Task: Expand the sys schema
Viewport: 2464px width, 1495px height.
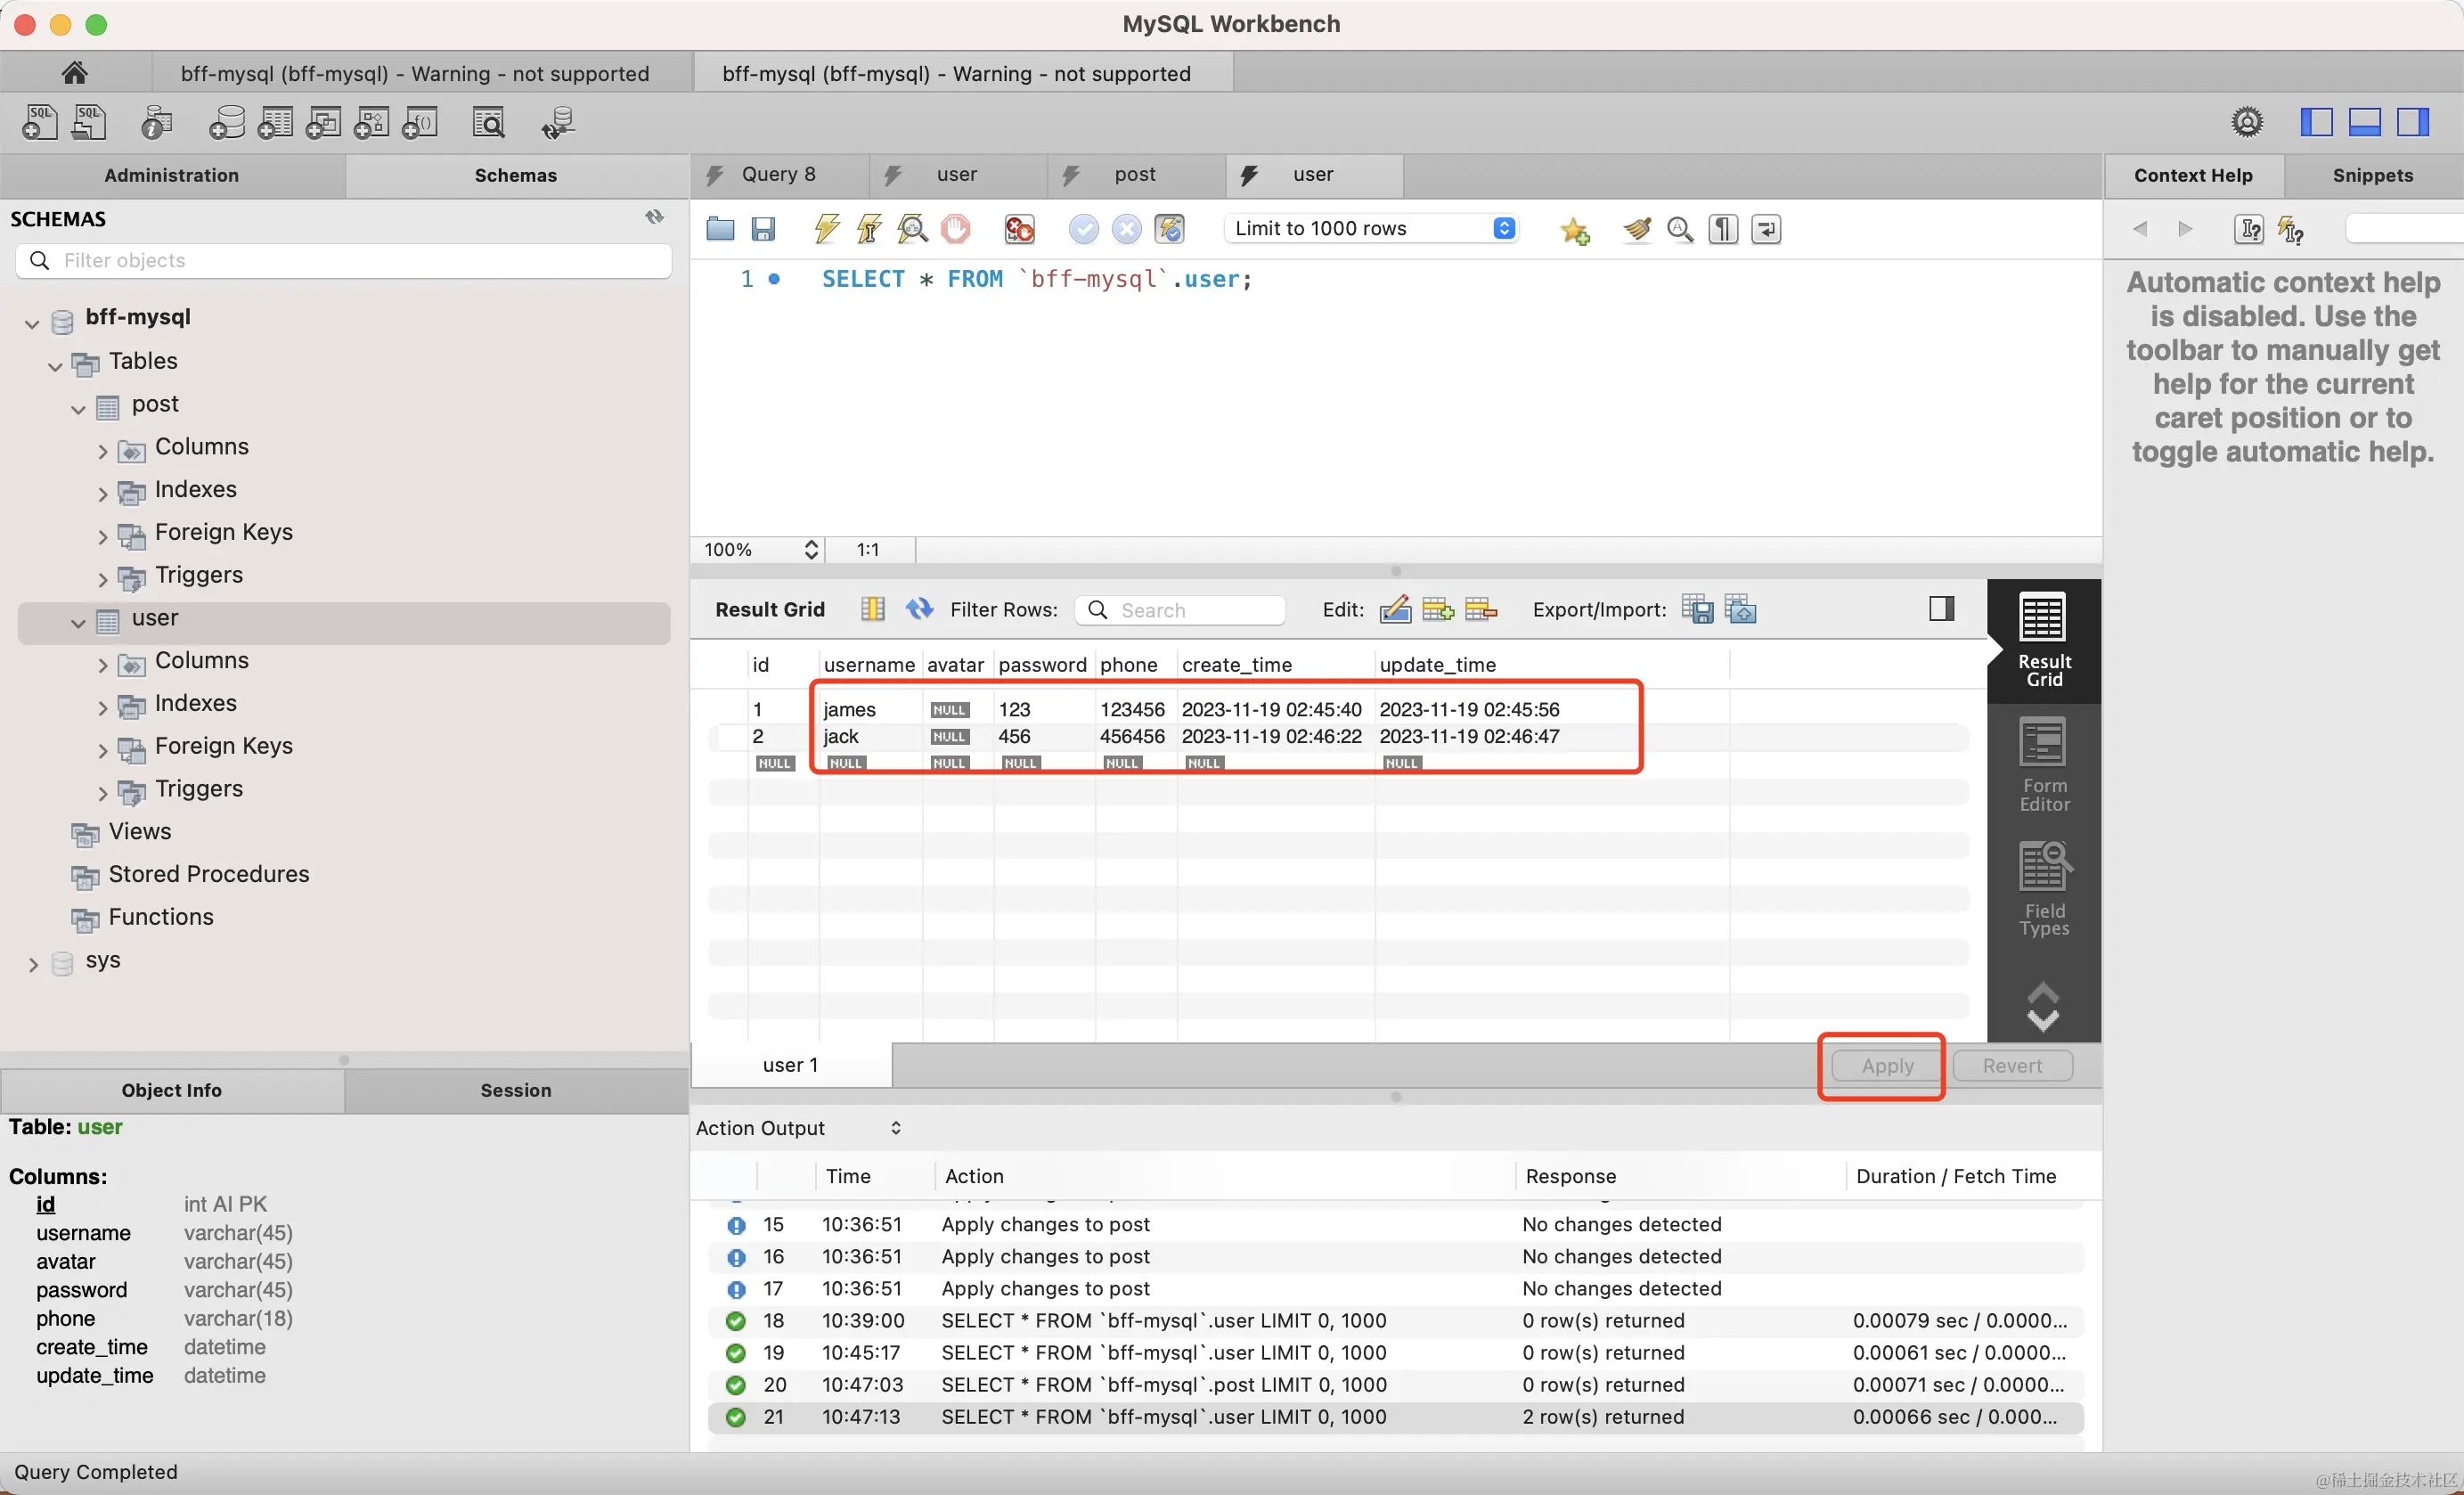Action: (31, 963)
